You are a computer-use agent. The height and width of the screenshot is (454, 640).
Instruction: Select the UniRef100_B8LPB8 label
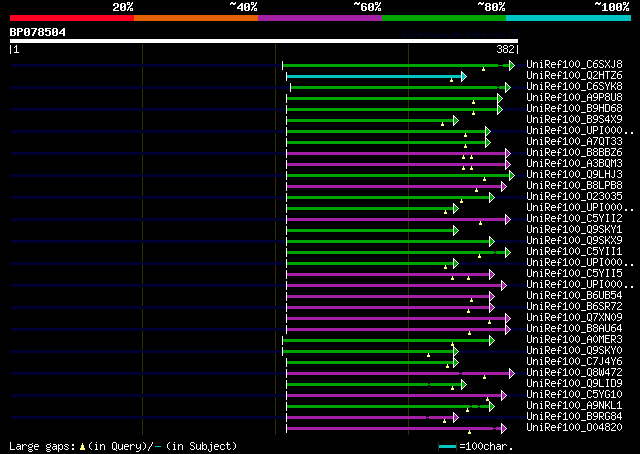click(x=574, y=185)
